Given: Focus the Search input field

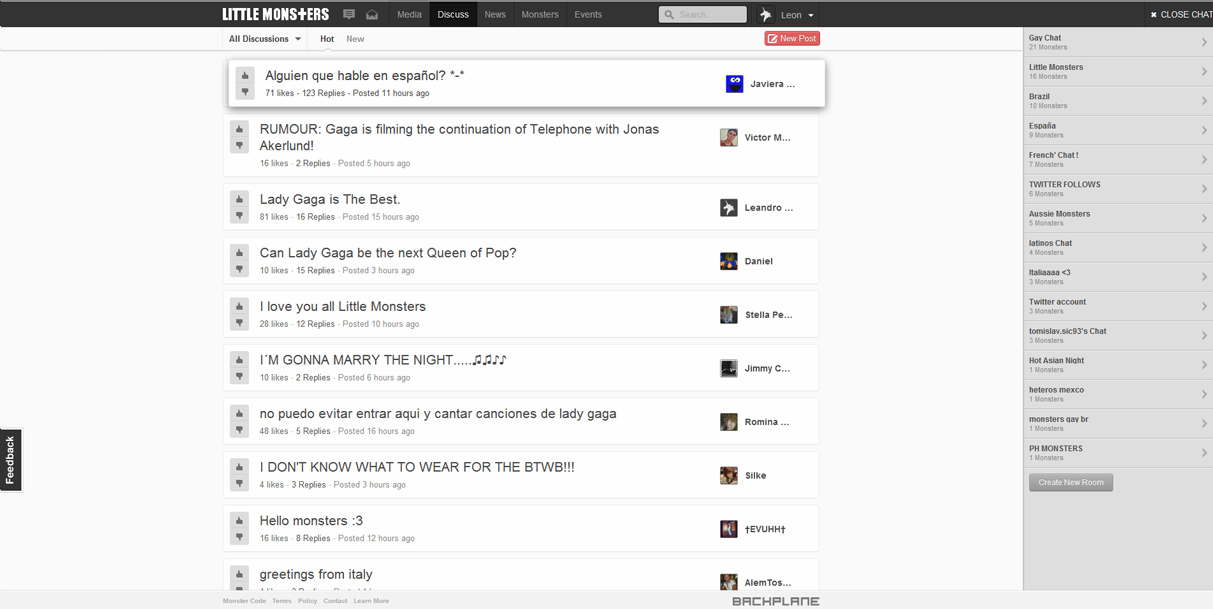Looking at the screenshot, I should pos(703,15).
